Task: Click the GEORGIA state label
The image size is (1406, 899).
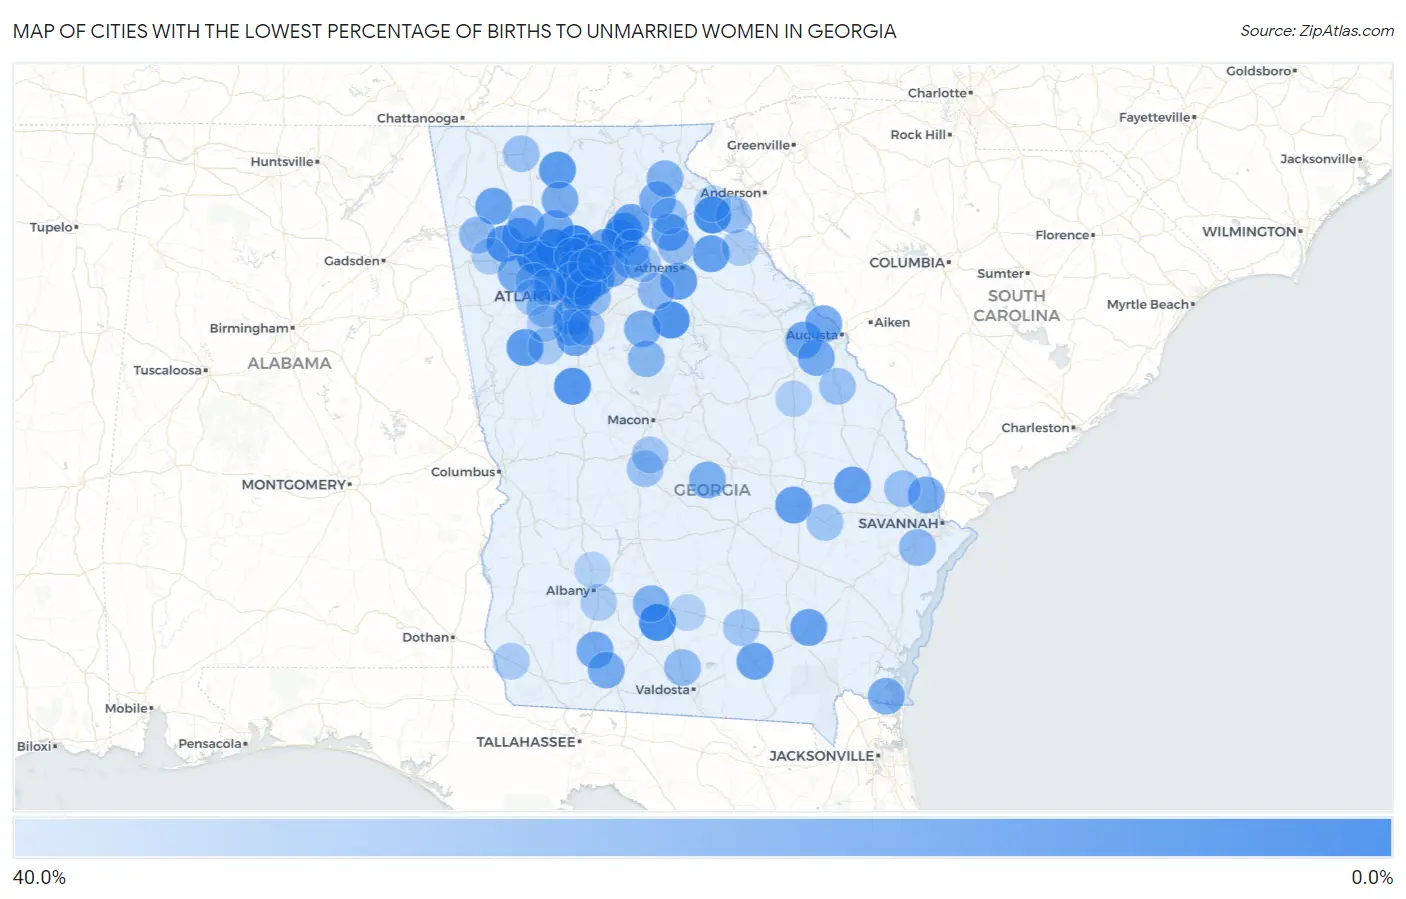Action: [712, 490]
